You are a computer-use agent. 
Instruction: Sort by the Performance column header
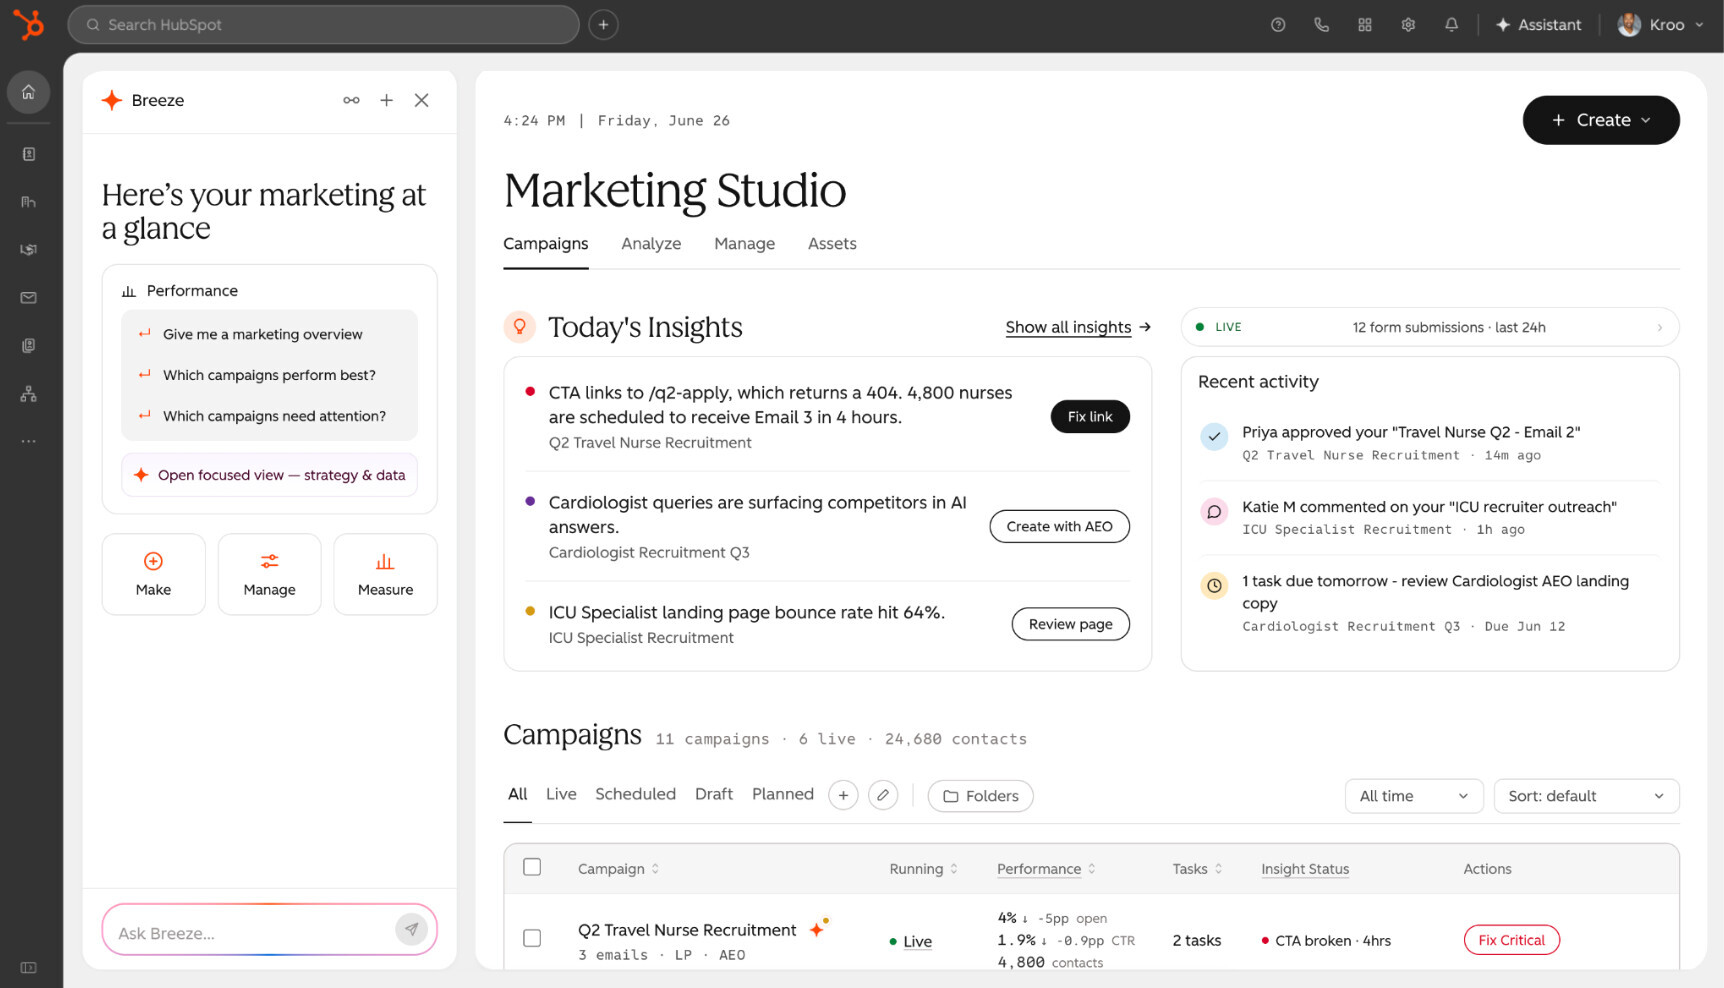tap(1046, 869)
